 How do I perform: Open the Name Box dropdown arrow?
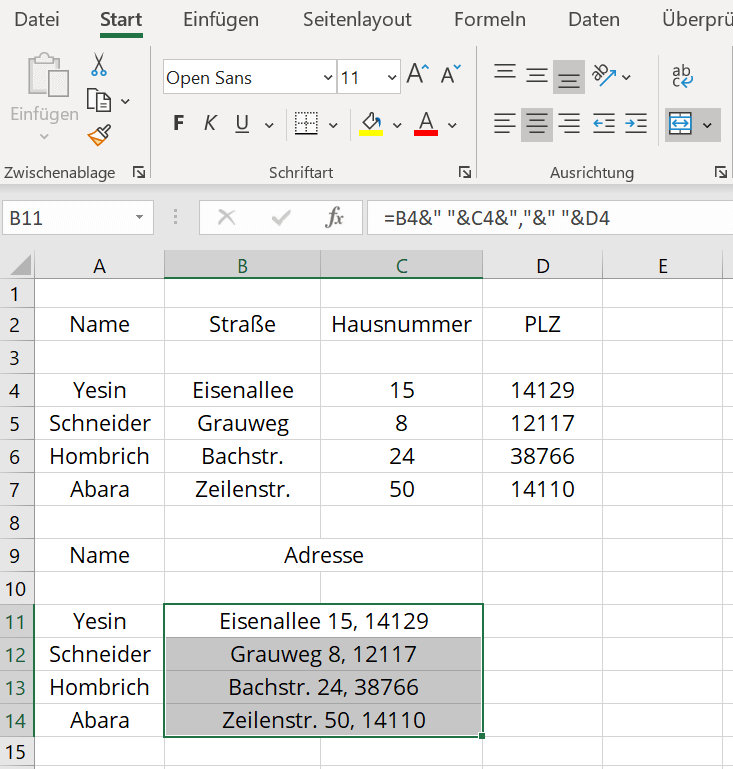tap(139, 218)
